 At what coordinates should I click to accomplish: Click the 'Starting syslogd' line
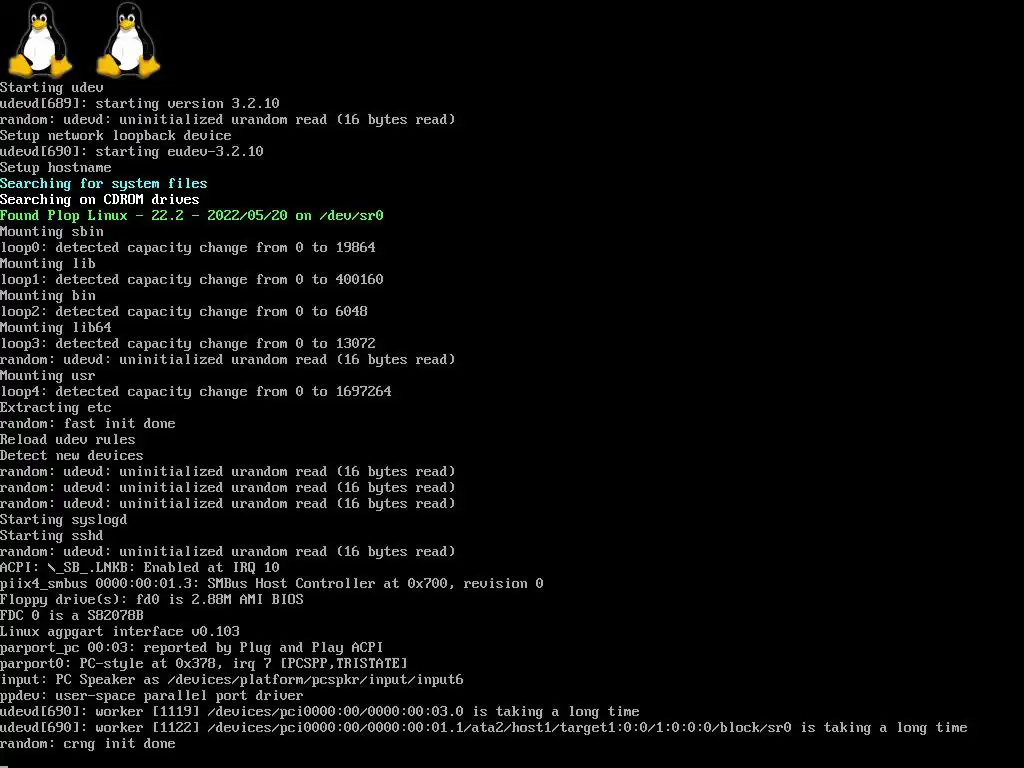point(64,519)
